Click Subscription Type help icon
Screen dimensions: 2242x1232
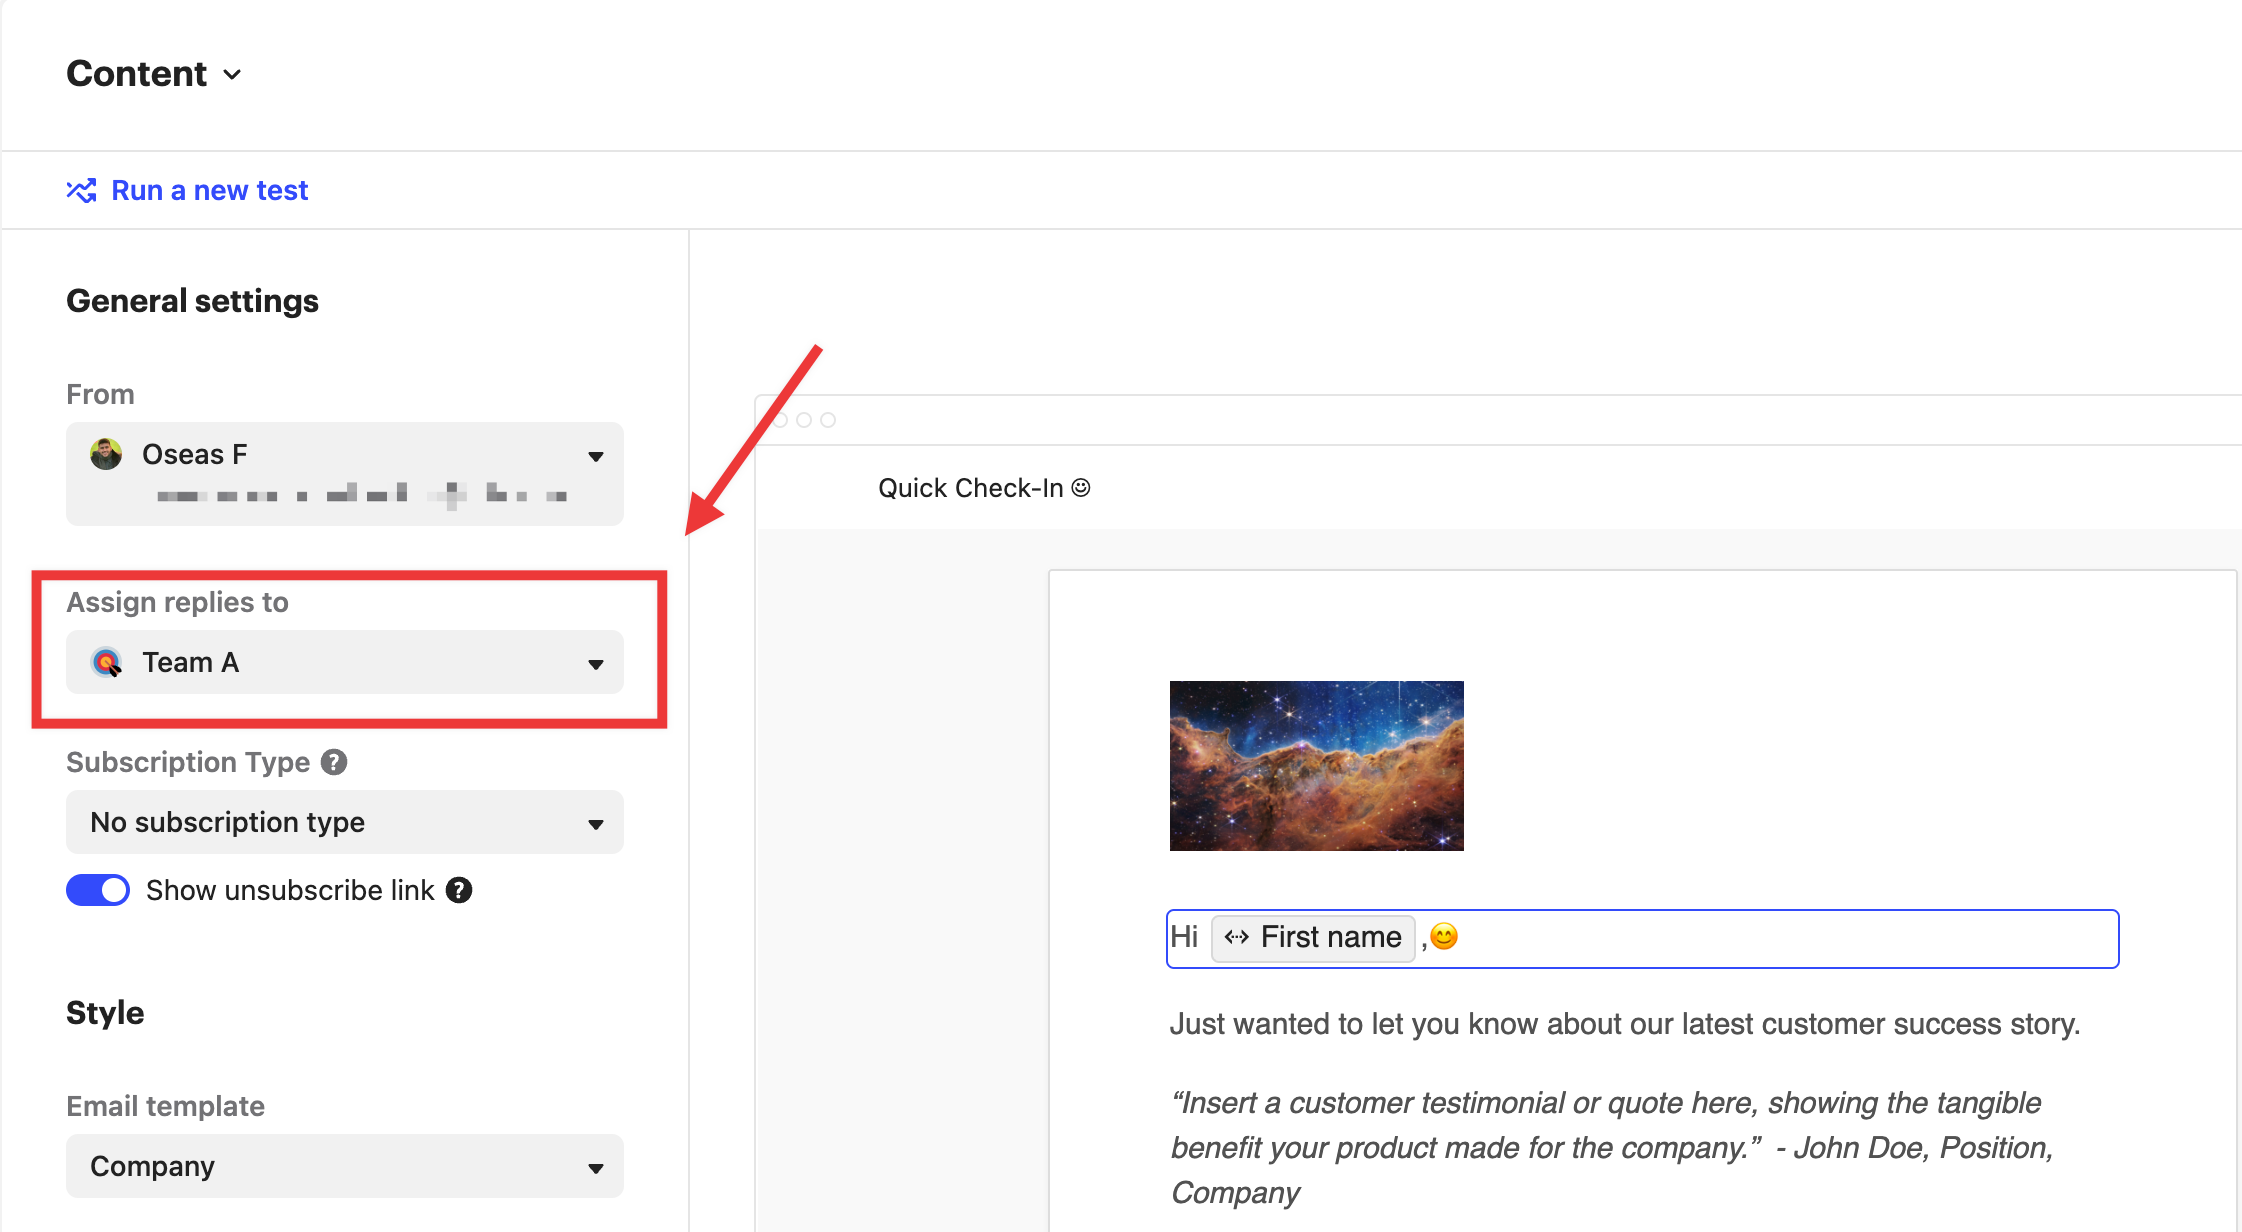pos(334,762)
